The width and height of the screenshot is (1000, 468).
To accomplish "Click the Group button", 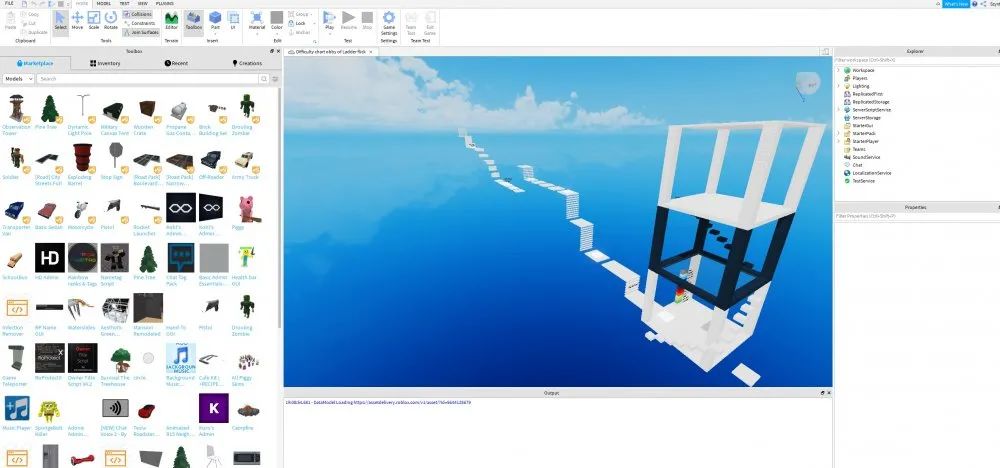I will pos(298,14).
